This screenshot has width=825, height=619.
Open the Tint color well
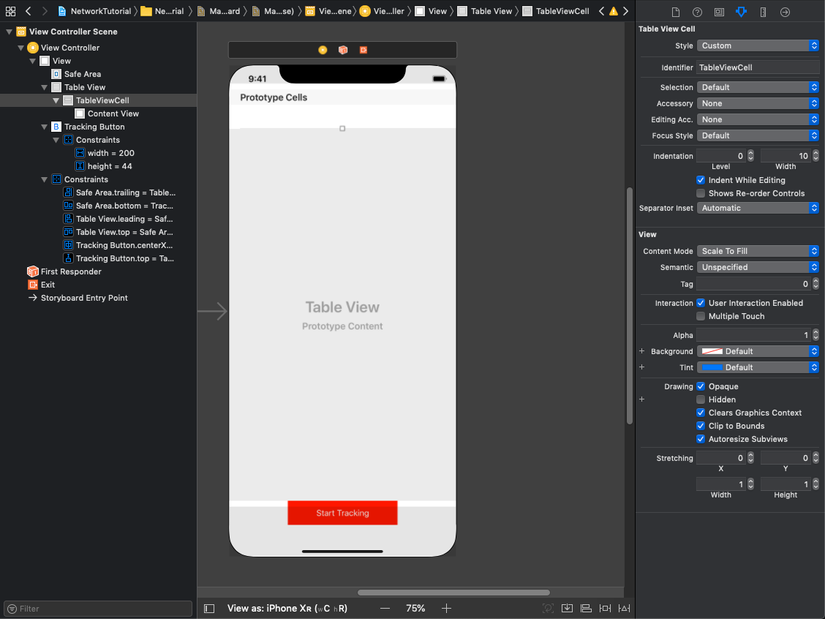758,367
